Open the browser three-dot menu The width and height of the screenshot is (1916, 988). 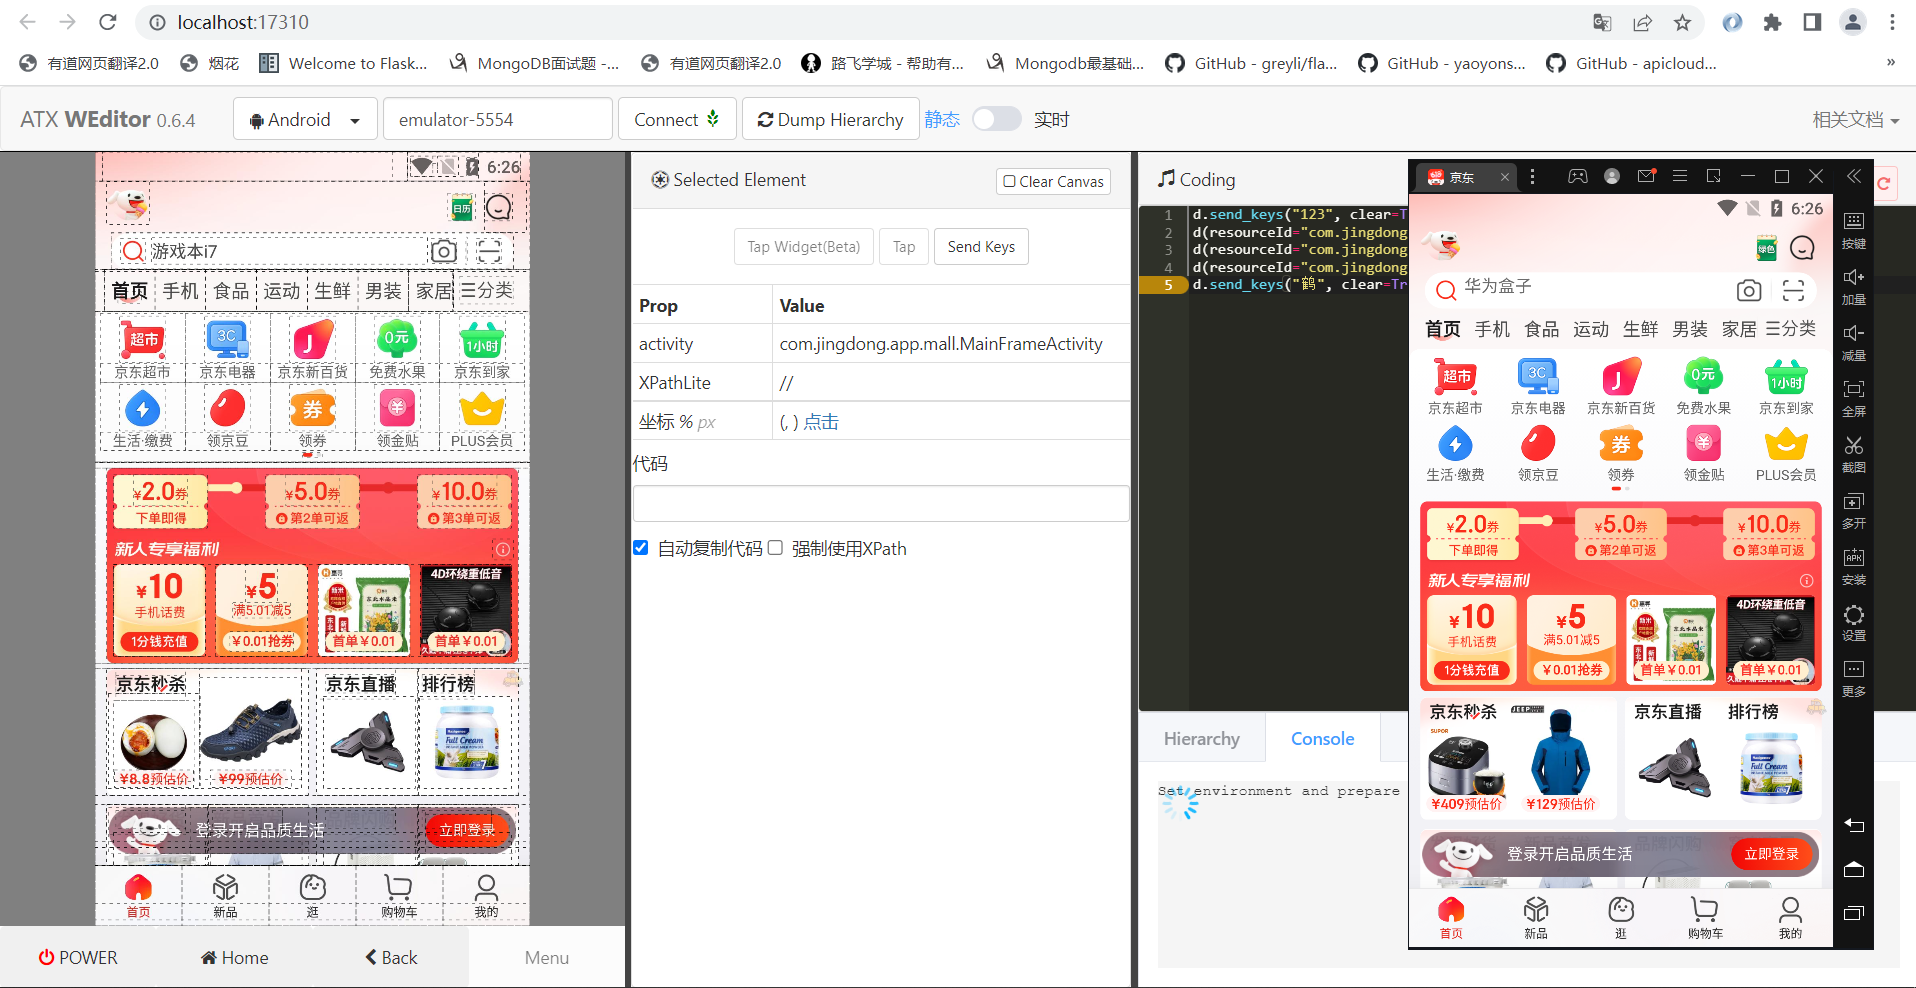coord(1892,22)
